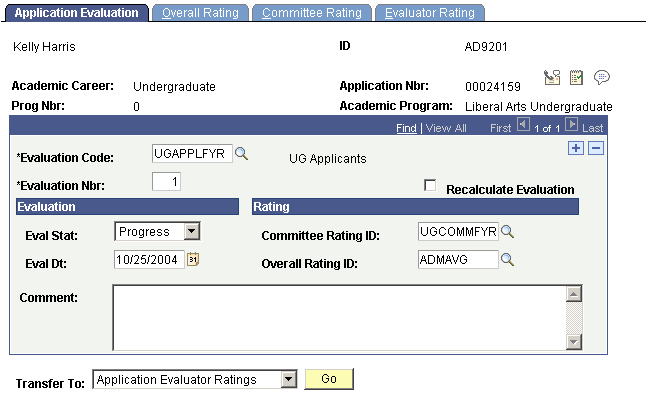Select the application number 00024159
The image size is (646, 396).
493,87
